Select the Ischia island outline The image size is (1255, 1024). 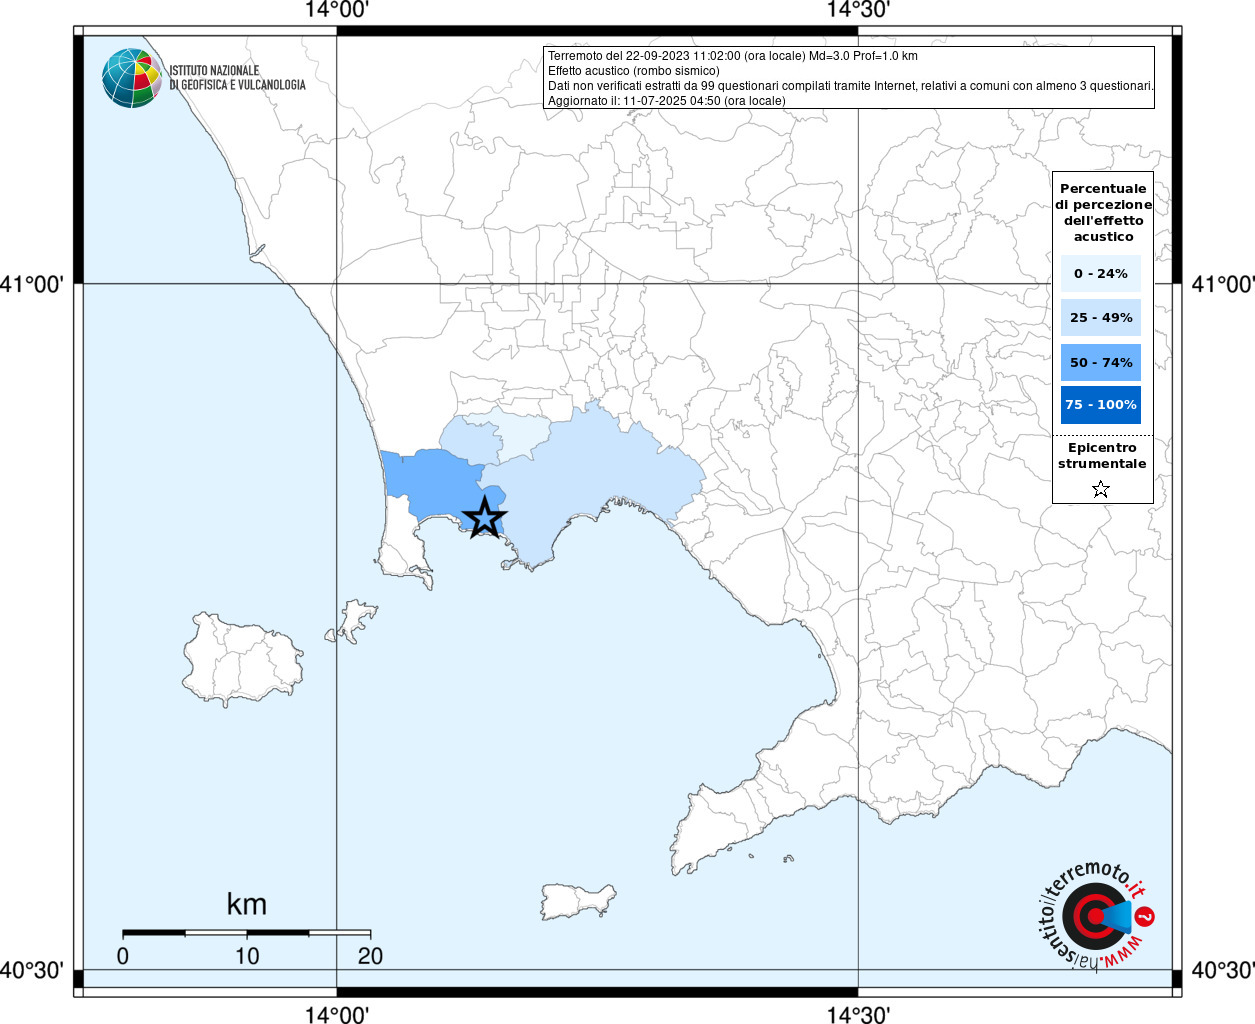pos(242,660)
